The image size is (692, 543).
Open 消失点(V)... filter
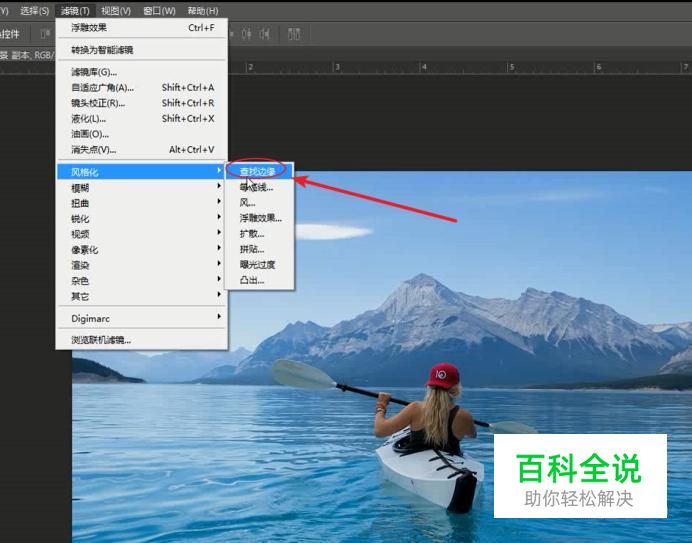(x=142, y=150)
